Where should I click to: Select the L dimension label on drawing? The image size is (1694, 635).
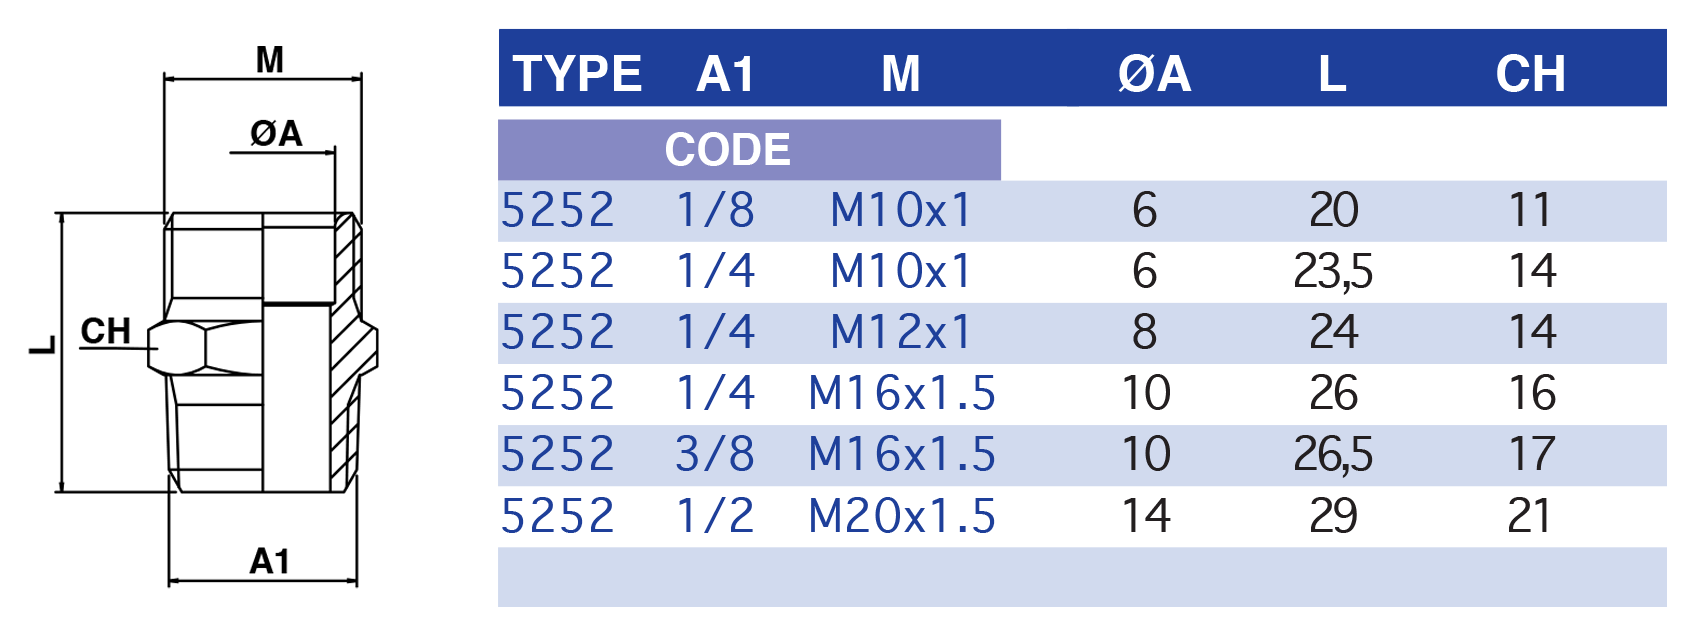(x=43, y=346)
